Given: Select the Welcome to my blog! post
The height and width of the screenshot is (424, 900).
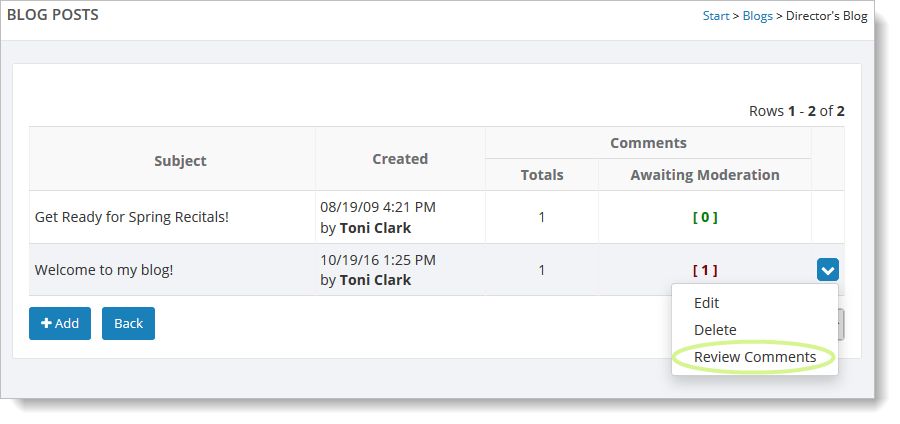Looking at the screenshot, I should [x=104, y=270].
